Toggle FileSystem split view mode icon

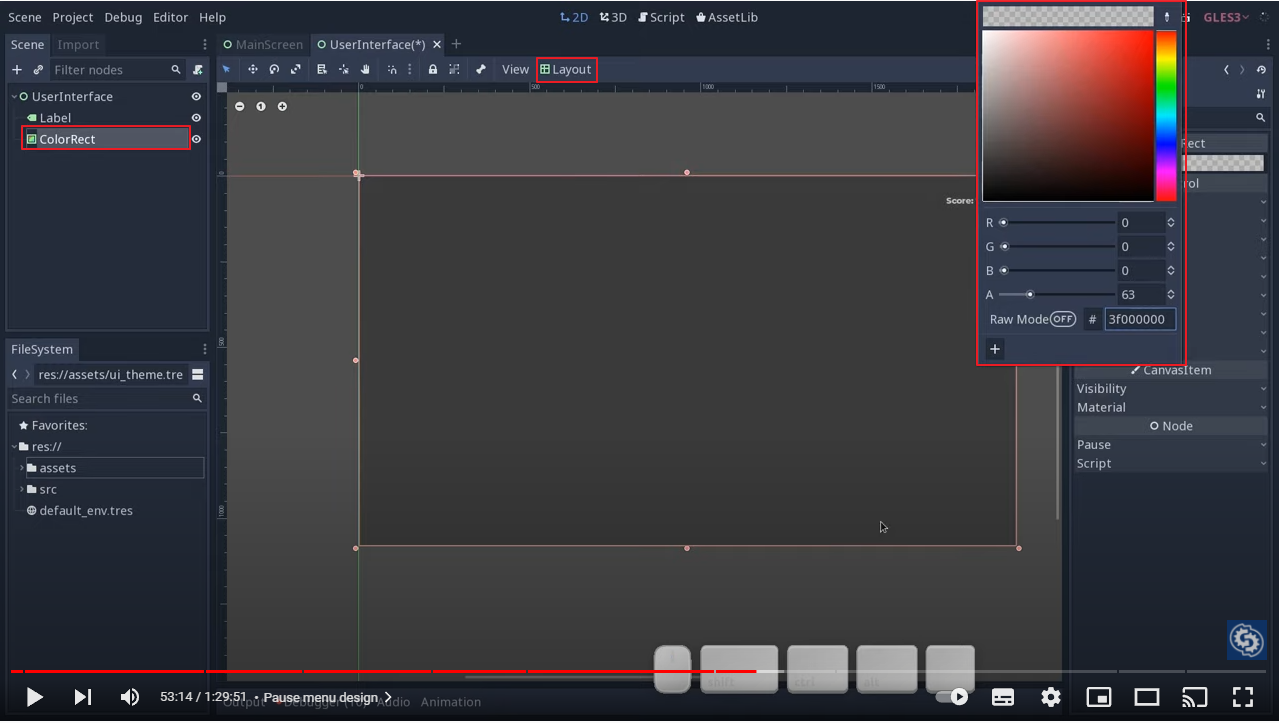197,374
